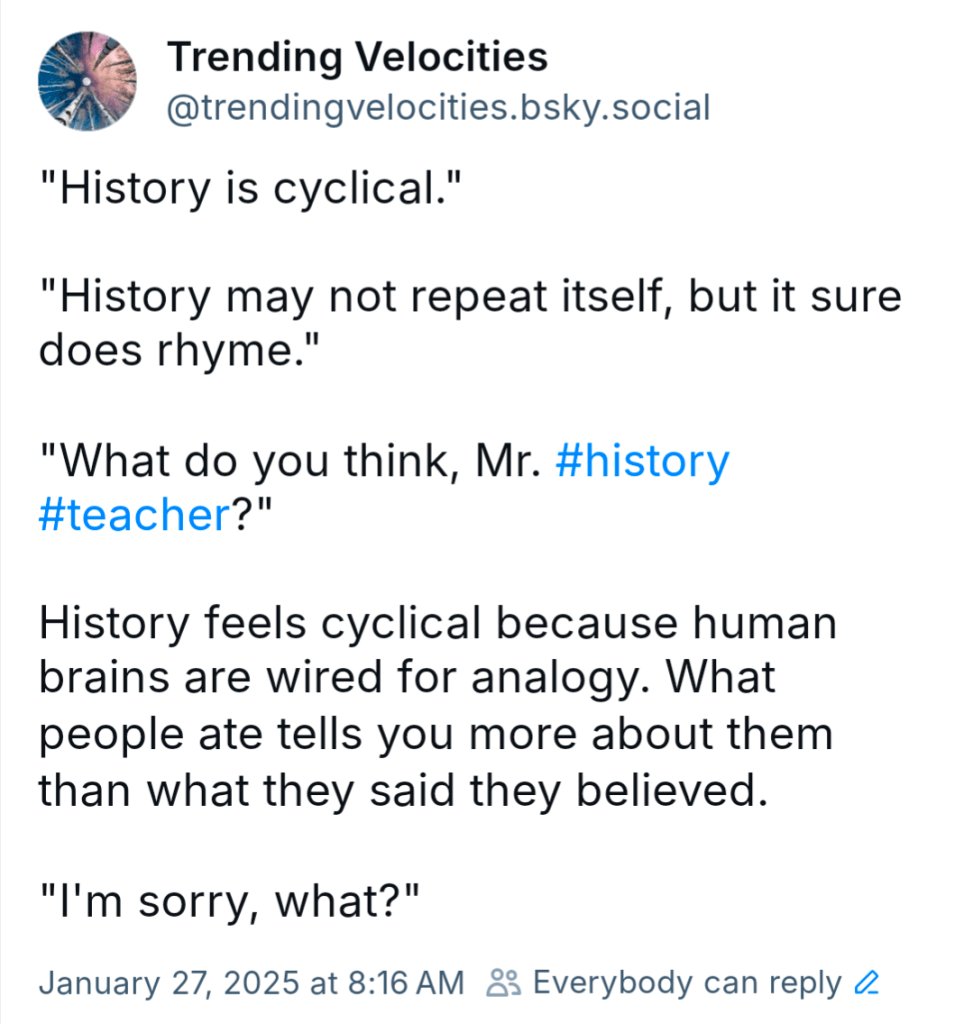Click the "What do you think, Mr." text
The image size is (973, 1024).
[290, 462]
